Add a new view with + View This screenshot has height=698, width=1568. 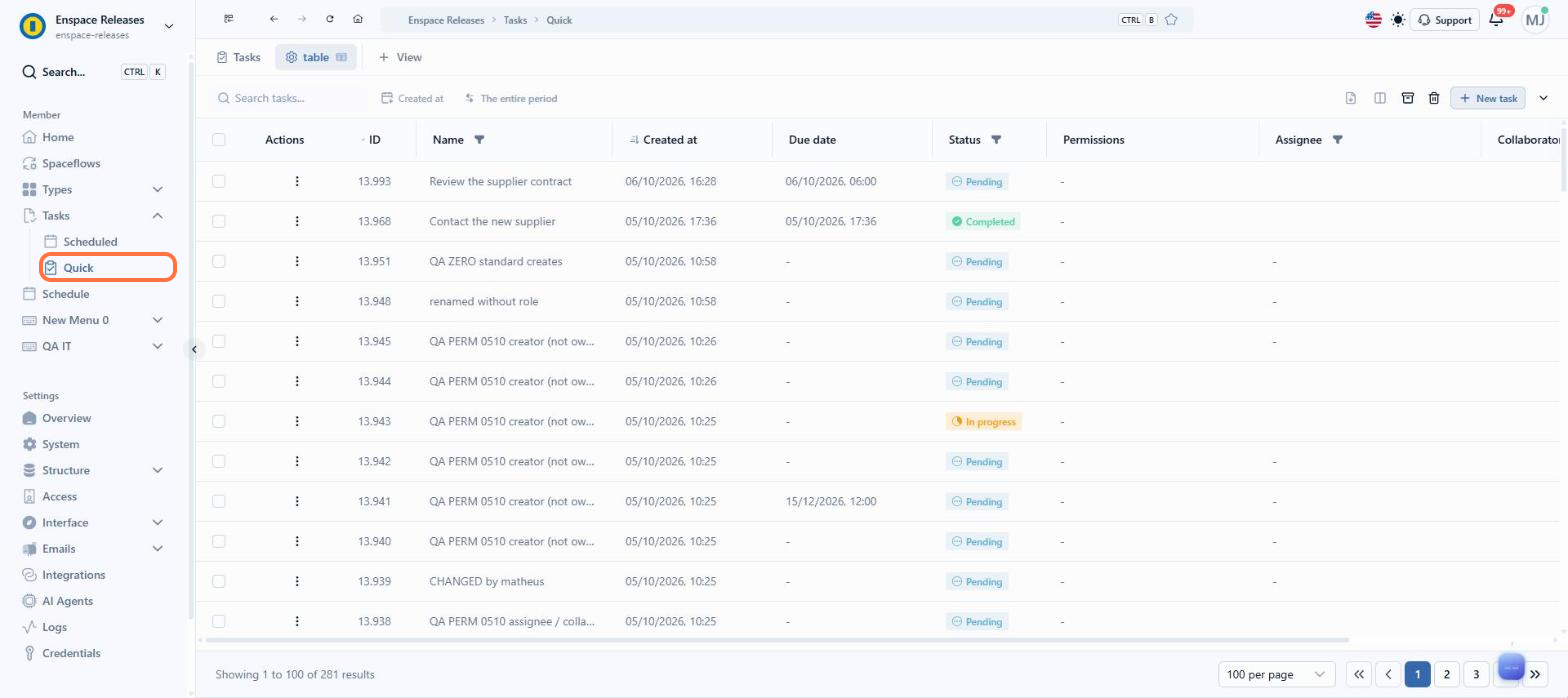point(400,57)
